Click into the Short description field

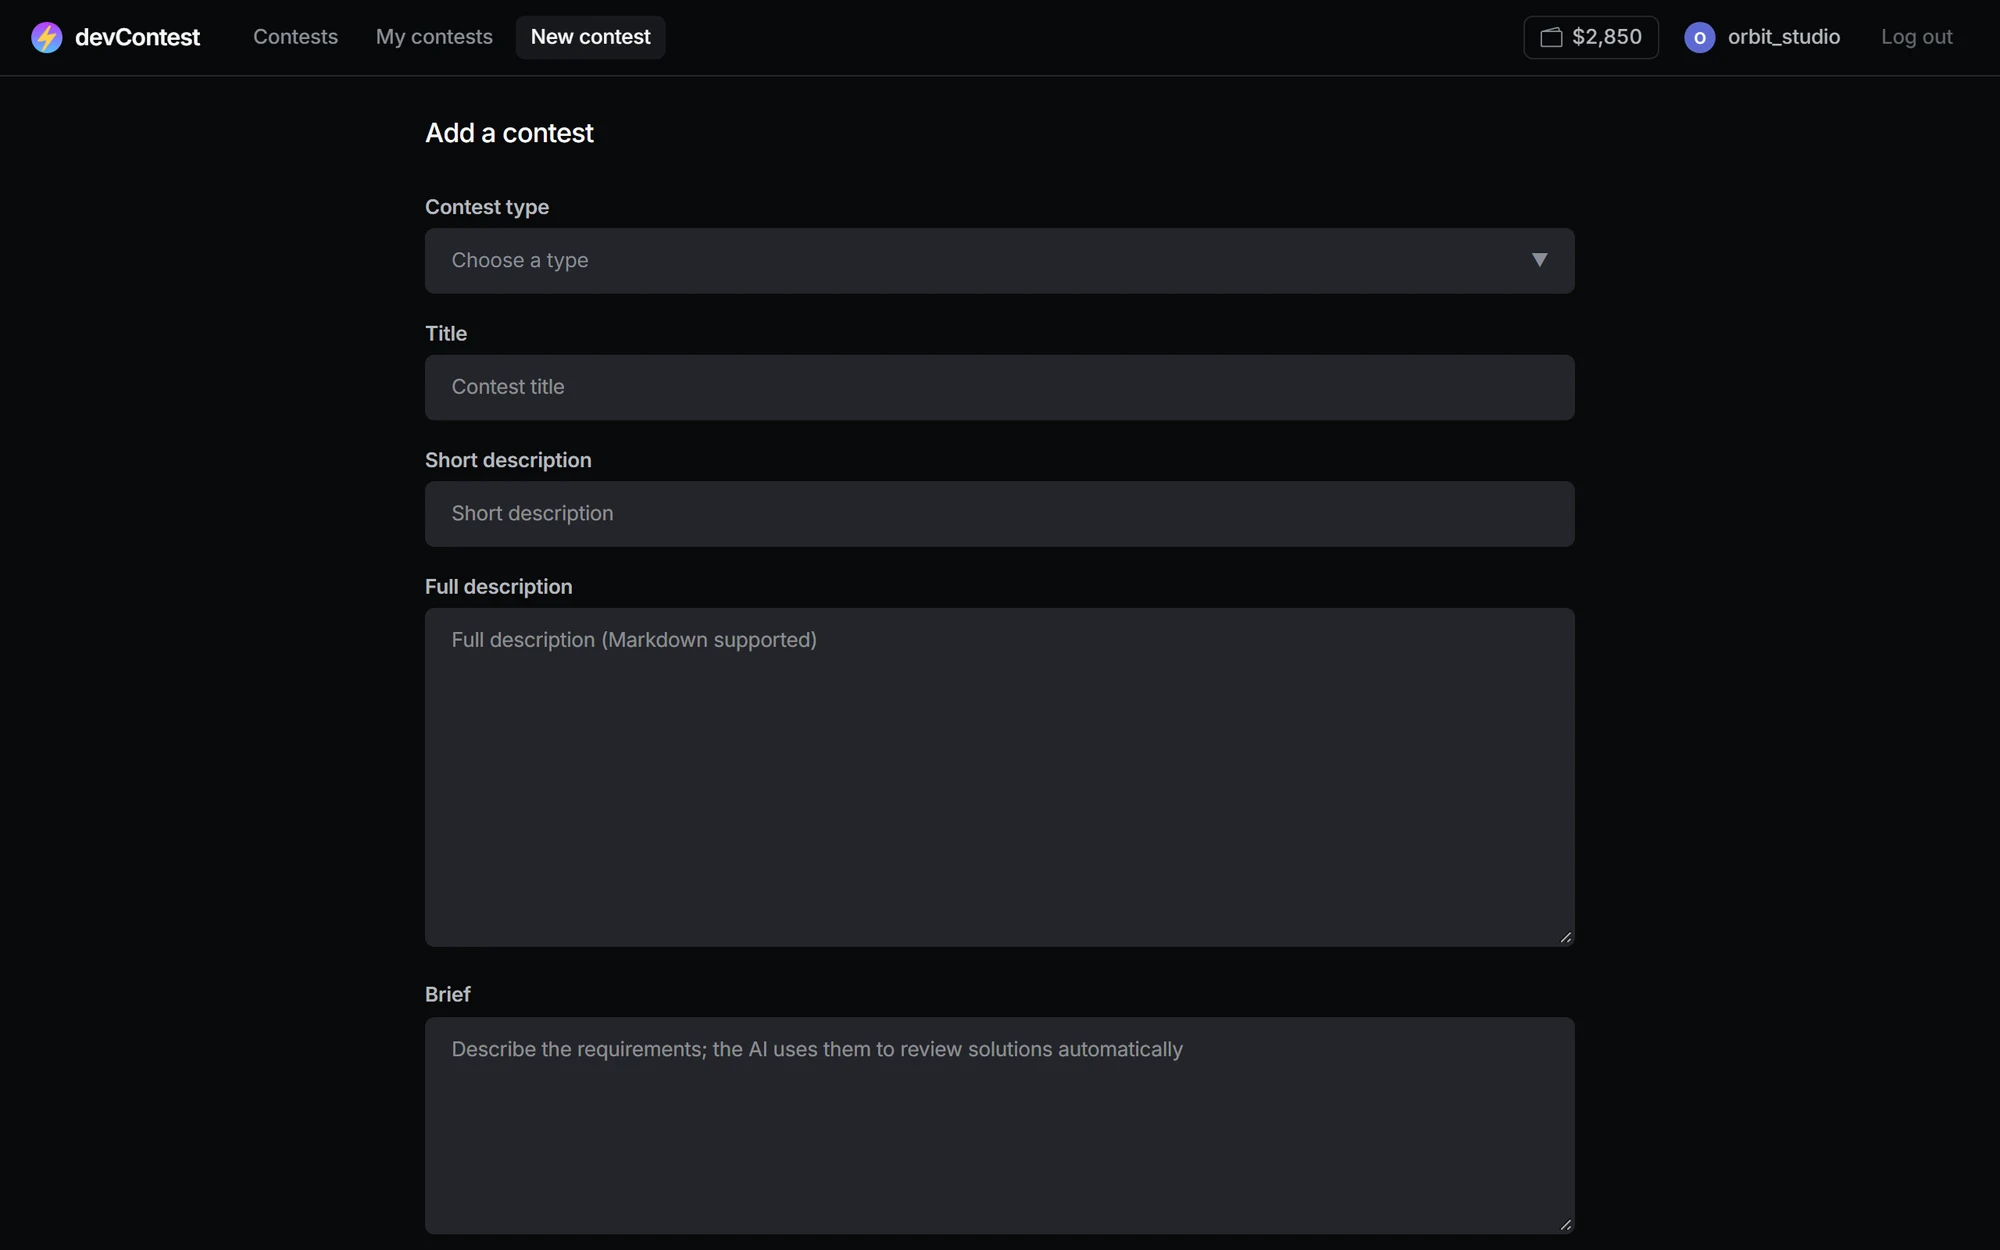pyautogui.click(x=999, y=513)
